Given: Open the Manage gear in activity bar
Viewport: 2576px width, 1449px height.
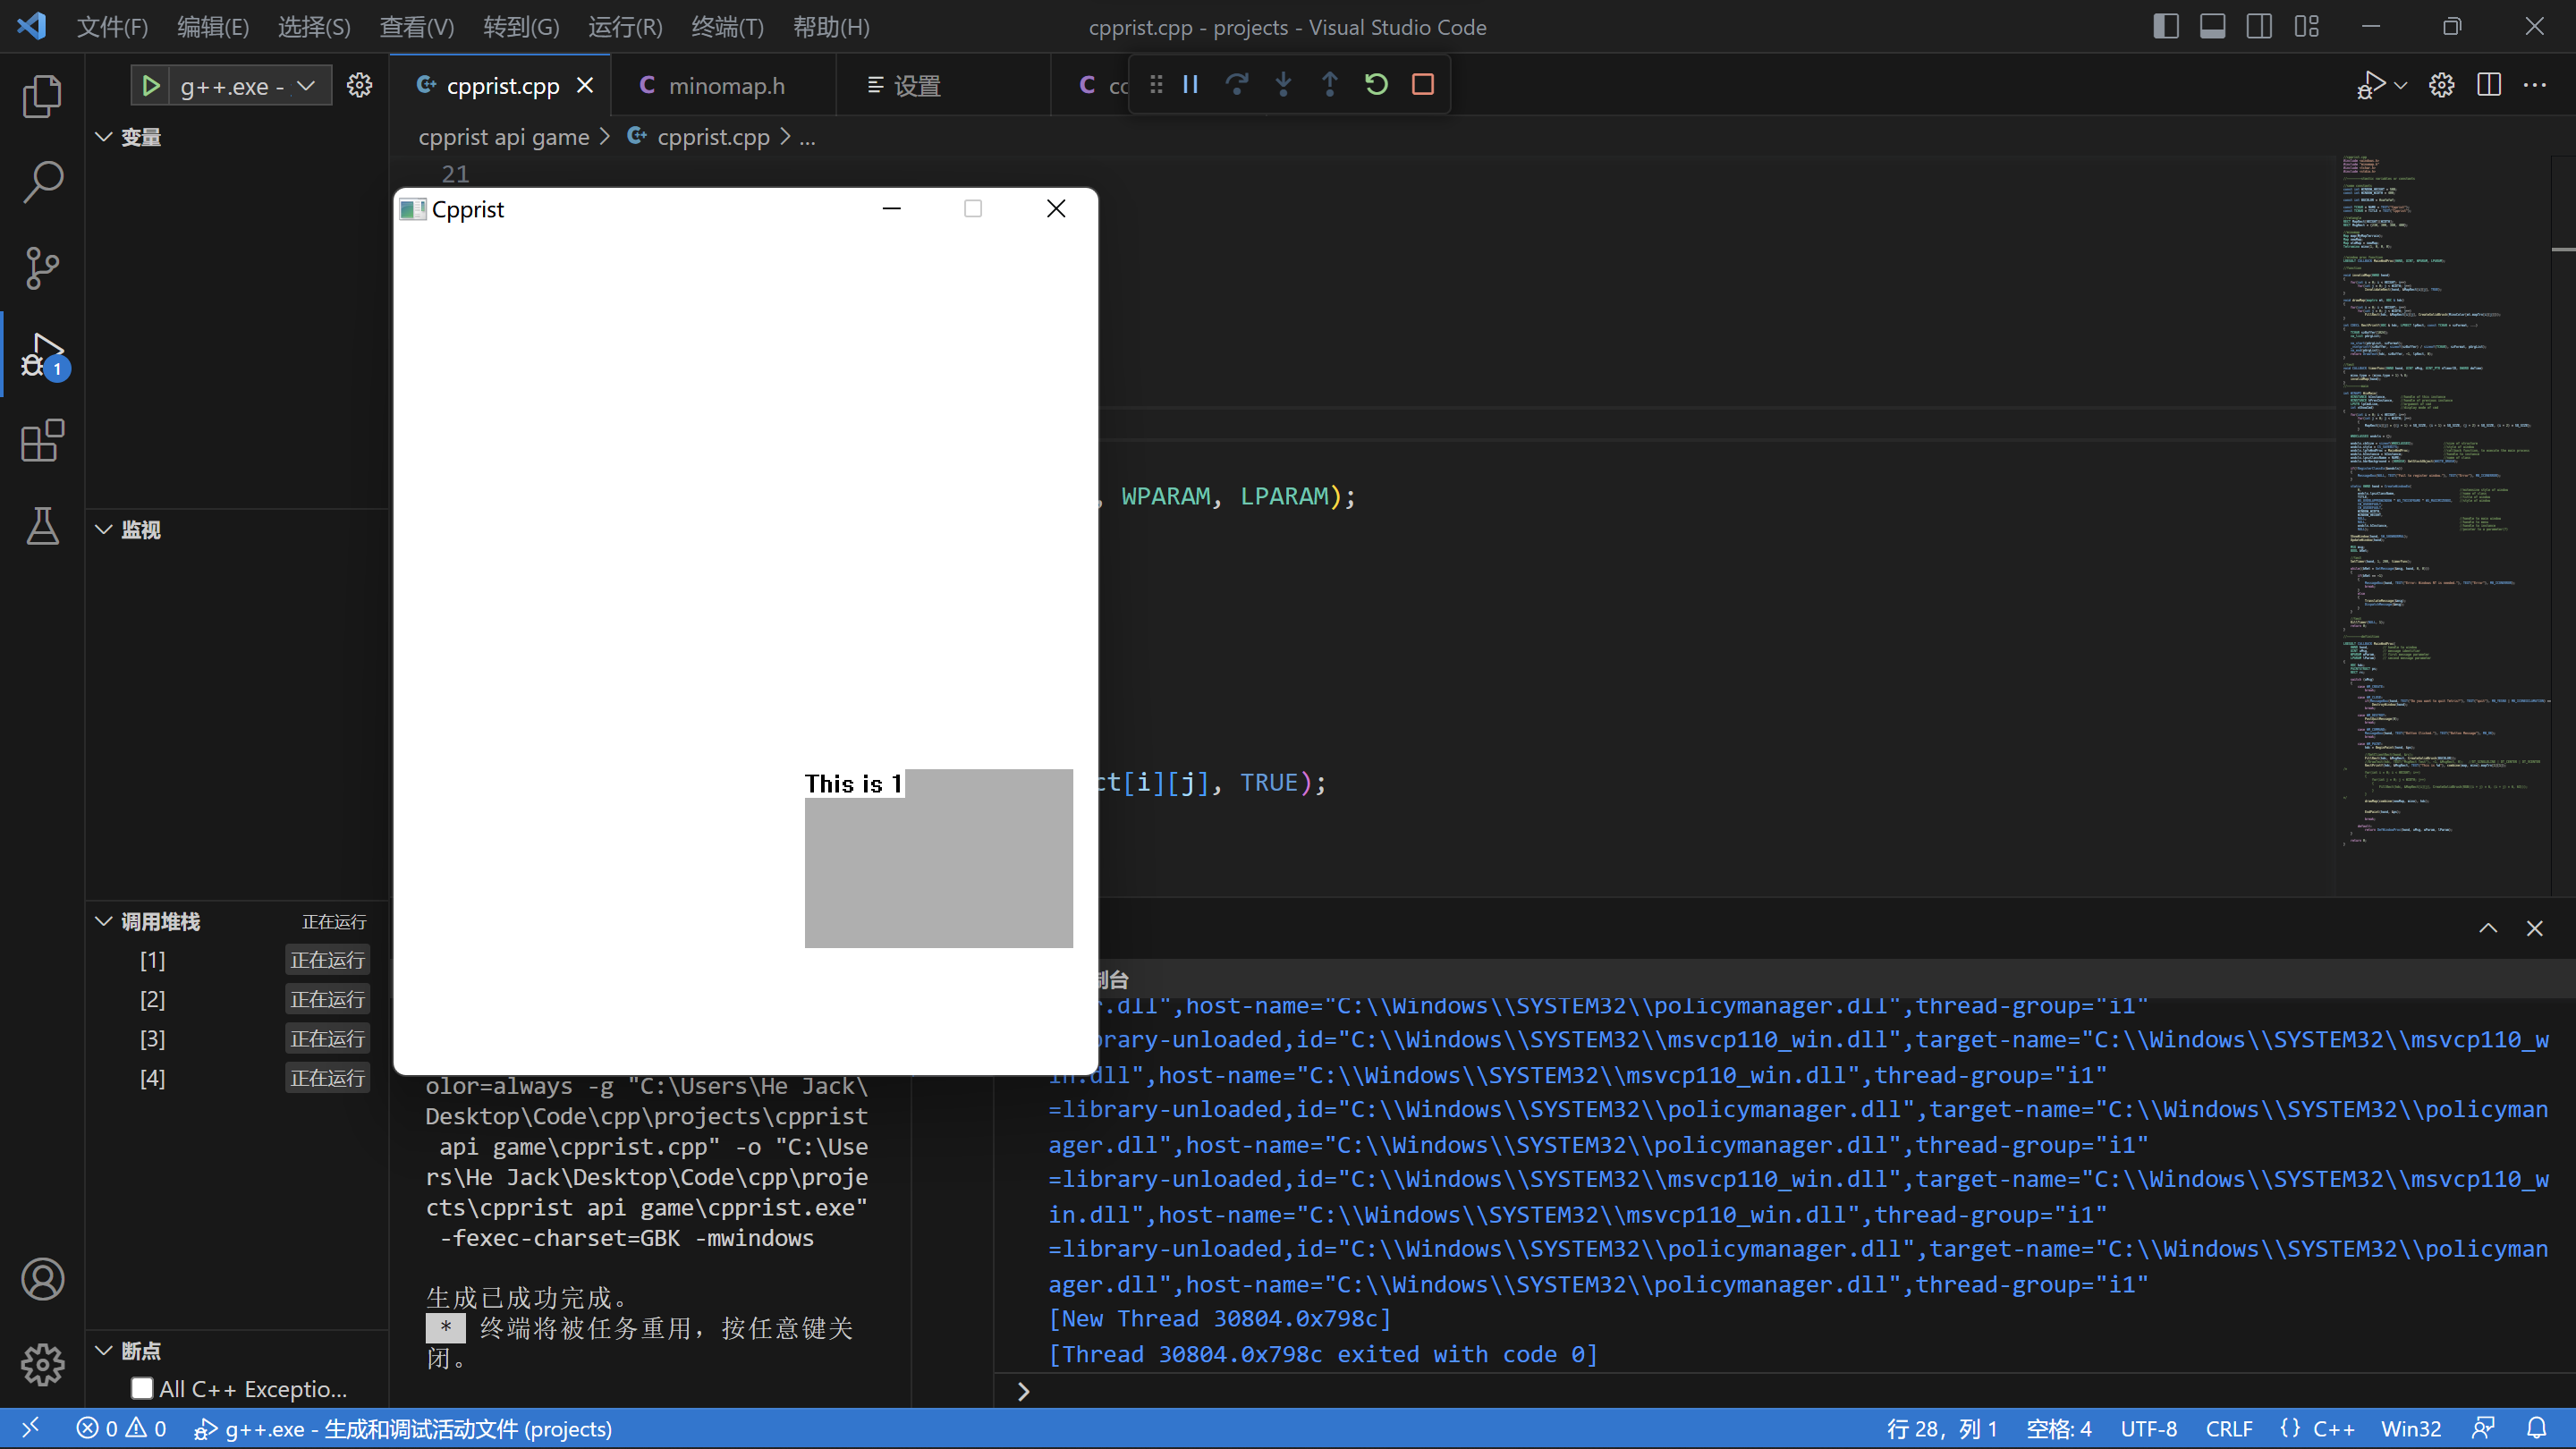Looking at the screenshot, I should (x=42, y=1364).
